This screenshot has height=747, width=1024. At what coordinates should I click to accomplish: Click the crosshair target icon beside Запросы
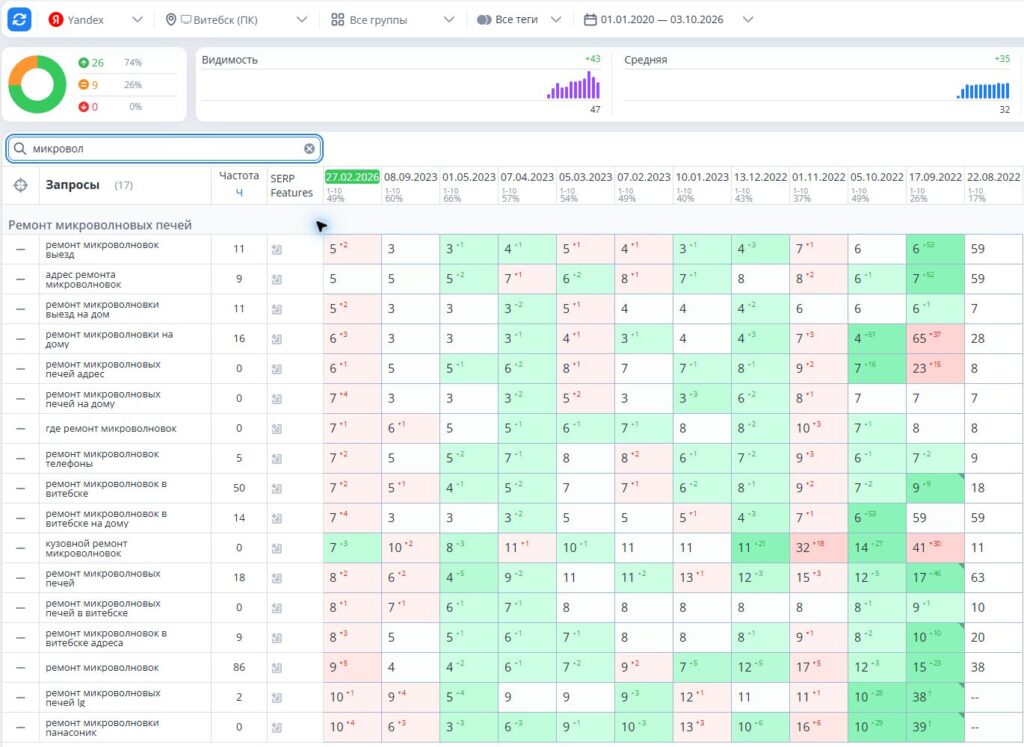tap(20, 185)
